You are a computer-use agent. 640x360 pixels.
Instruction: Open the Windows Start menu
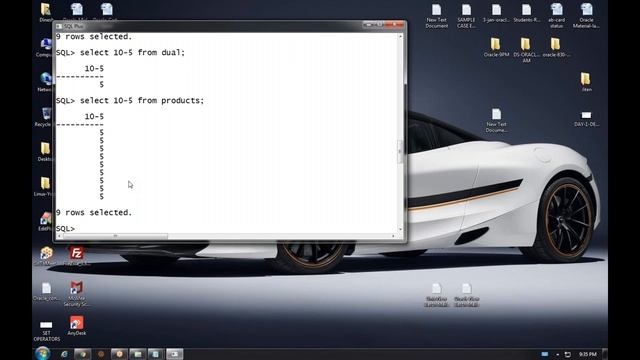click(42, 353)
